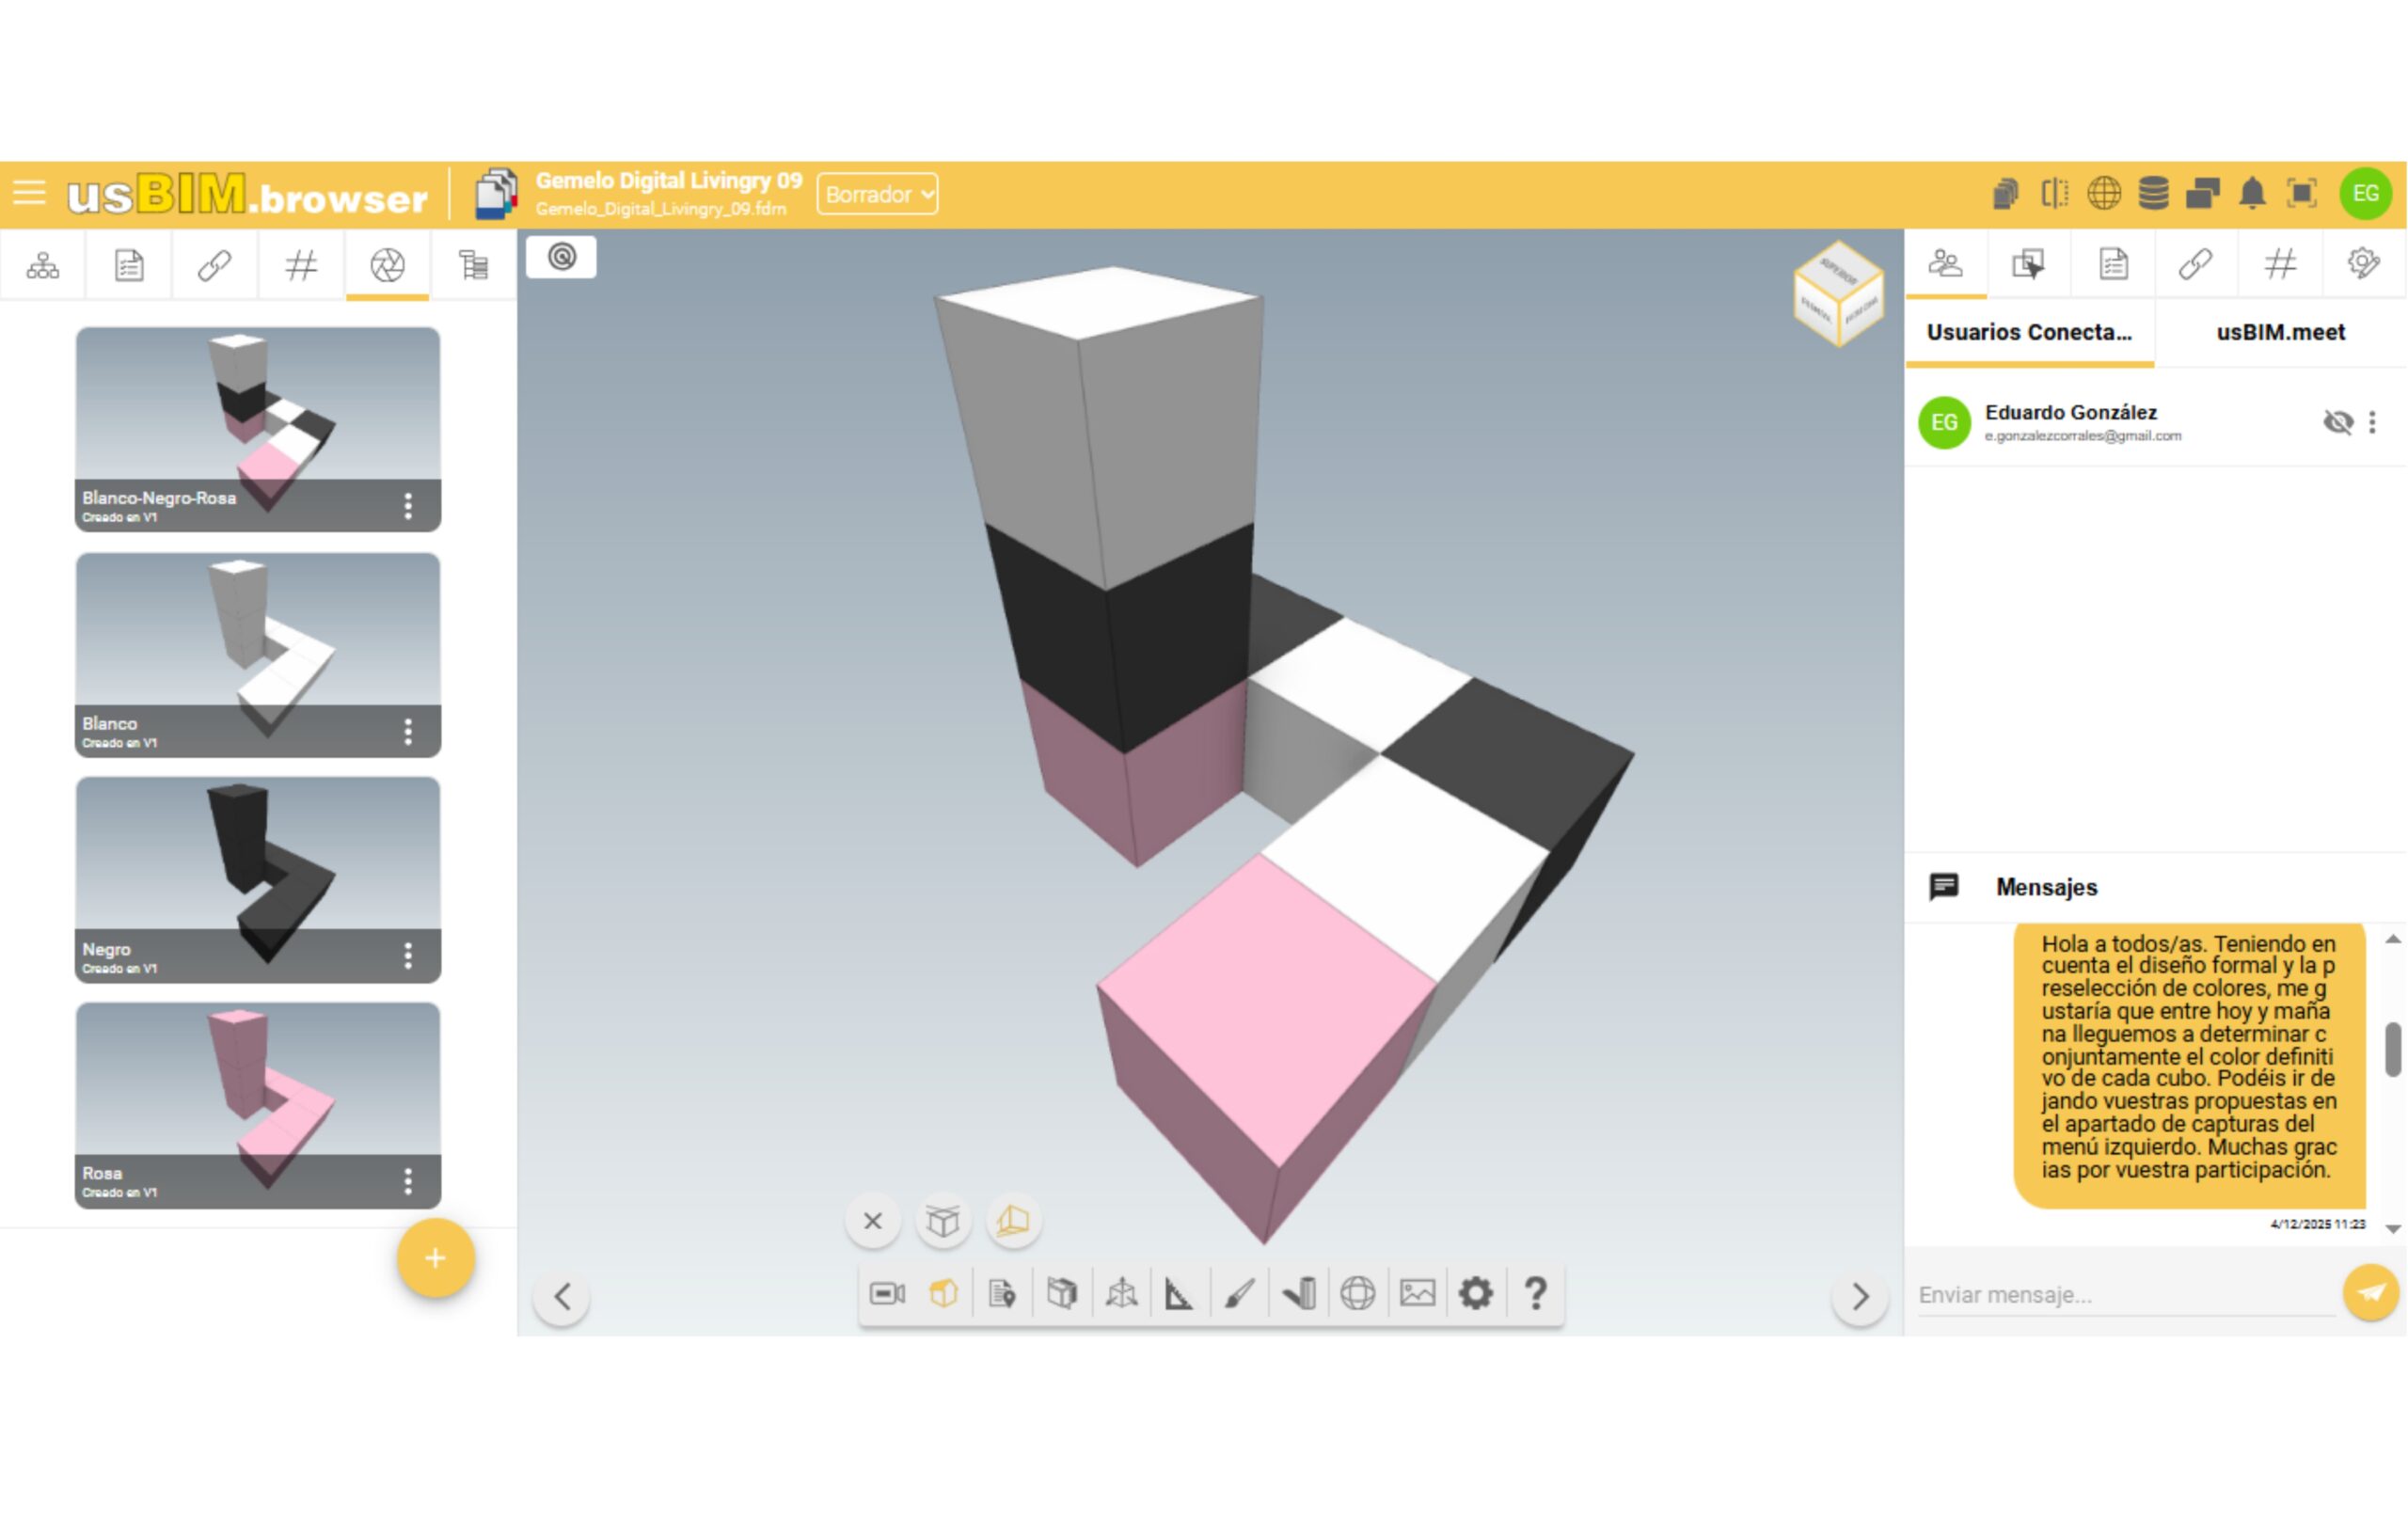The height and width of the screenshot is (1517, 2408).
Task: Toggle the orthographic box view button
Action: coord(943,1221)
